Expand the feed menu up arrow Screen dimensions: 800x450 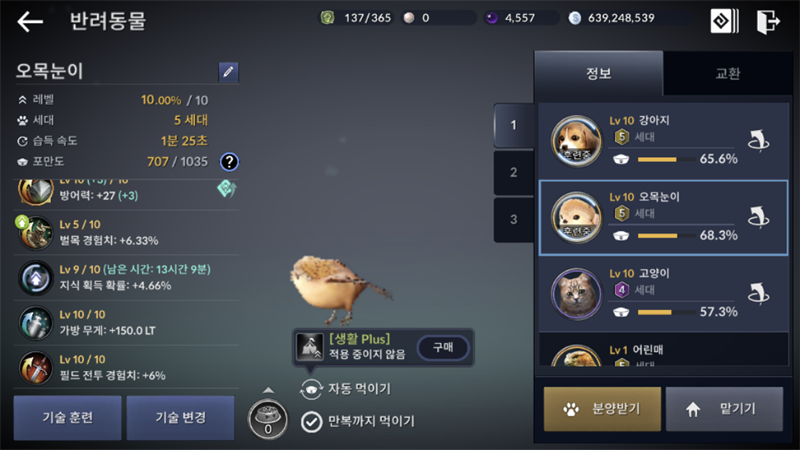click(268, 390)
